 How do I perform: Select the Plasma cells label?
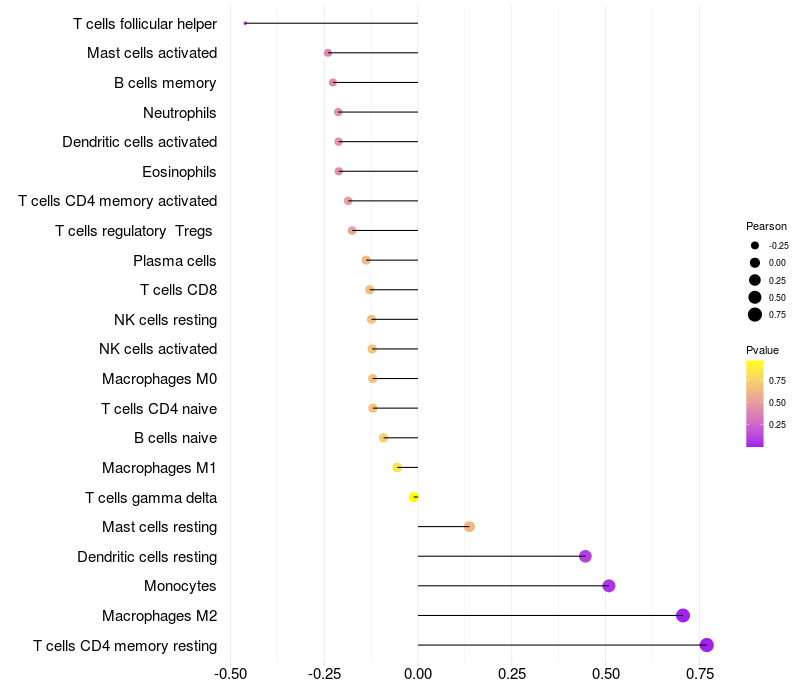pos(174,261)
